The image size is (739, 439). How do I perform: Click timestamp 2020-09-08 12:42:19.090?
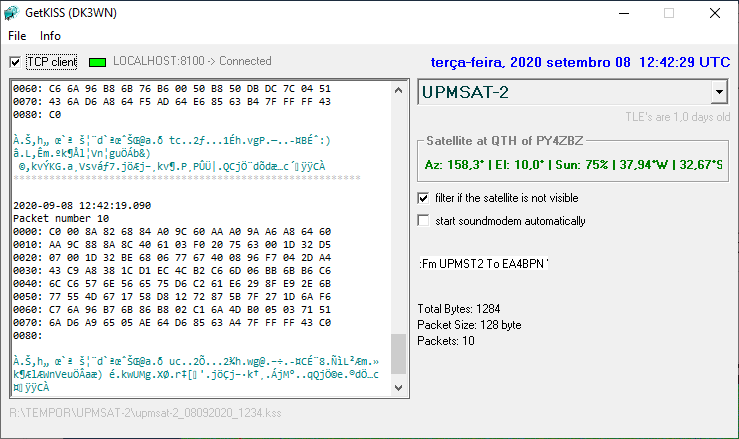[82, 206]
